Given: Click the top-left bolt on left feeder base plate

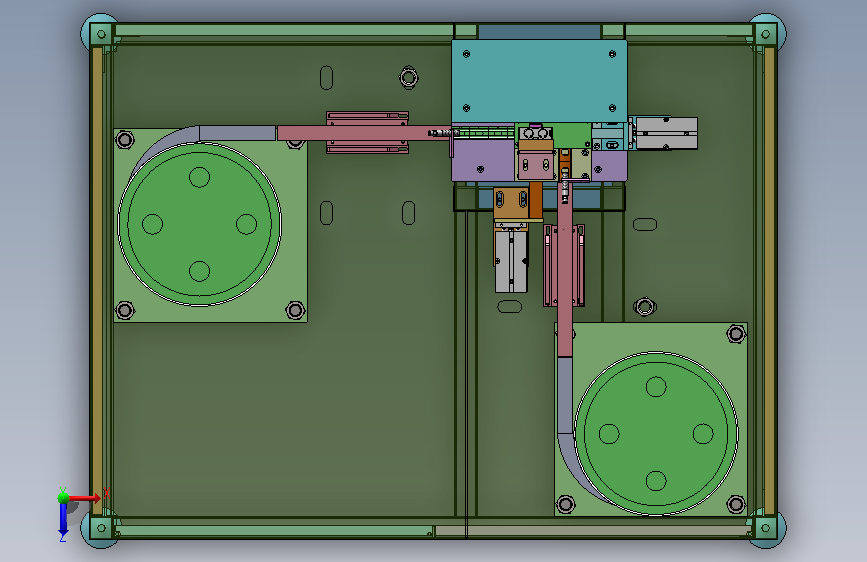Looking at the screenshot, I should 124,139.
